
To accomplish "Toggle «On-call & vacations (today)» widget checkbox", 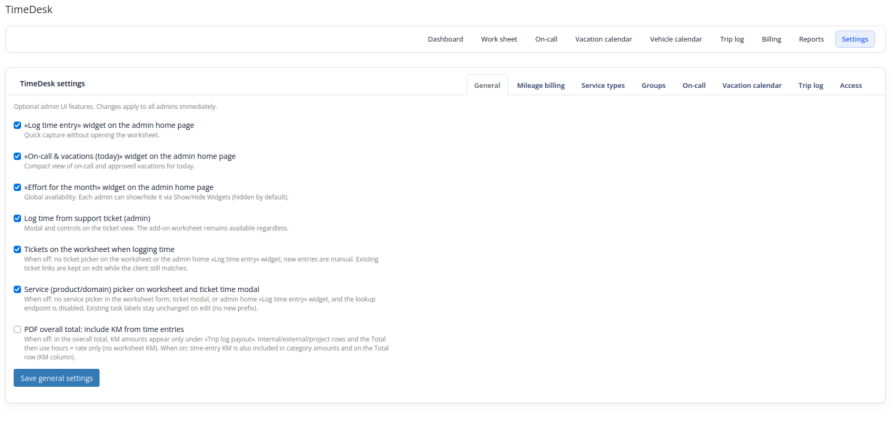I will (17, 156).
